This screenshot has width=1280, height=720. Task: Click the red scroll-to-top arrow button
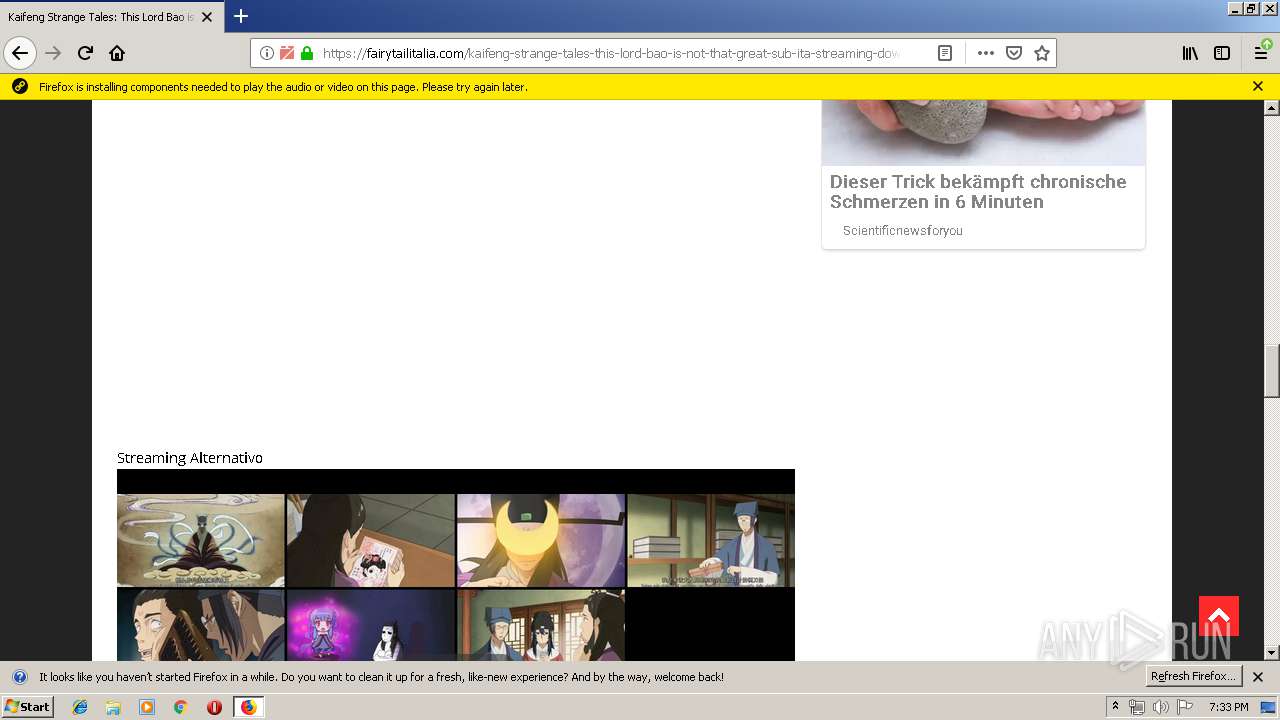[x=1219, y=616]
